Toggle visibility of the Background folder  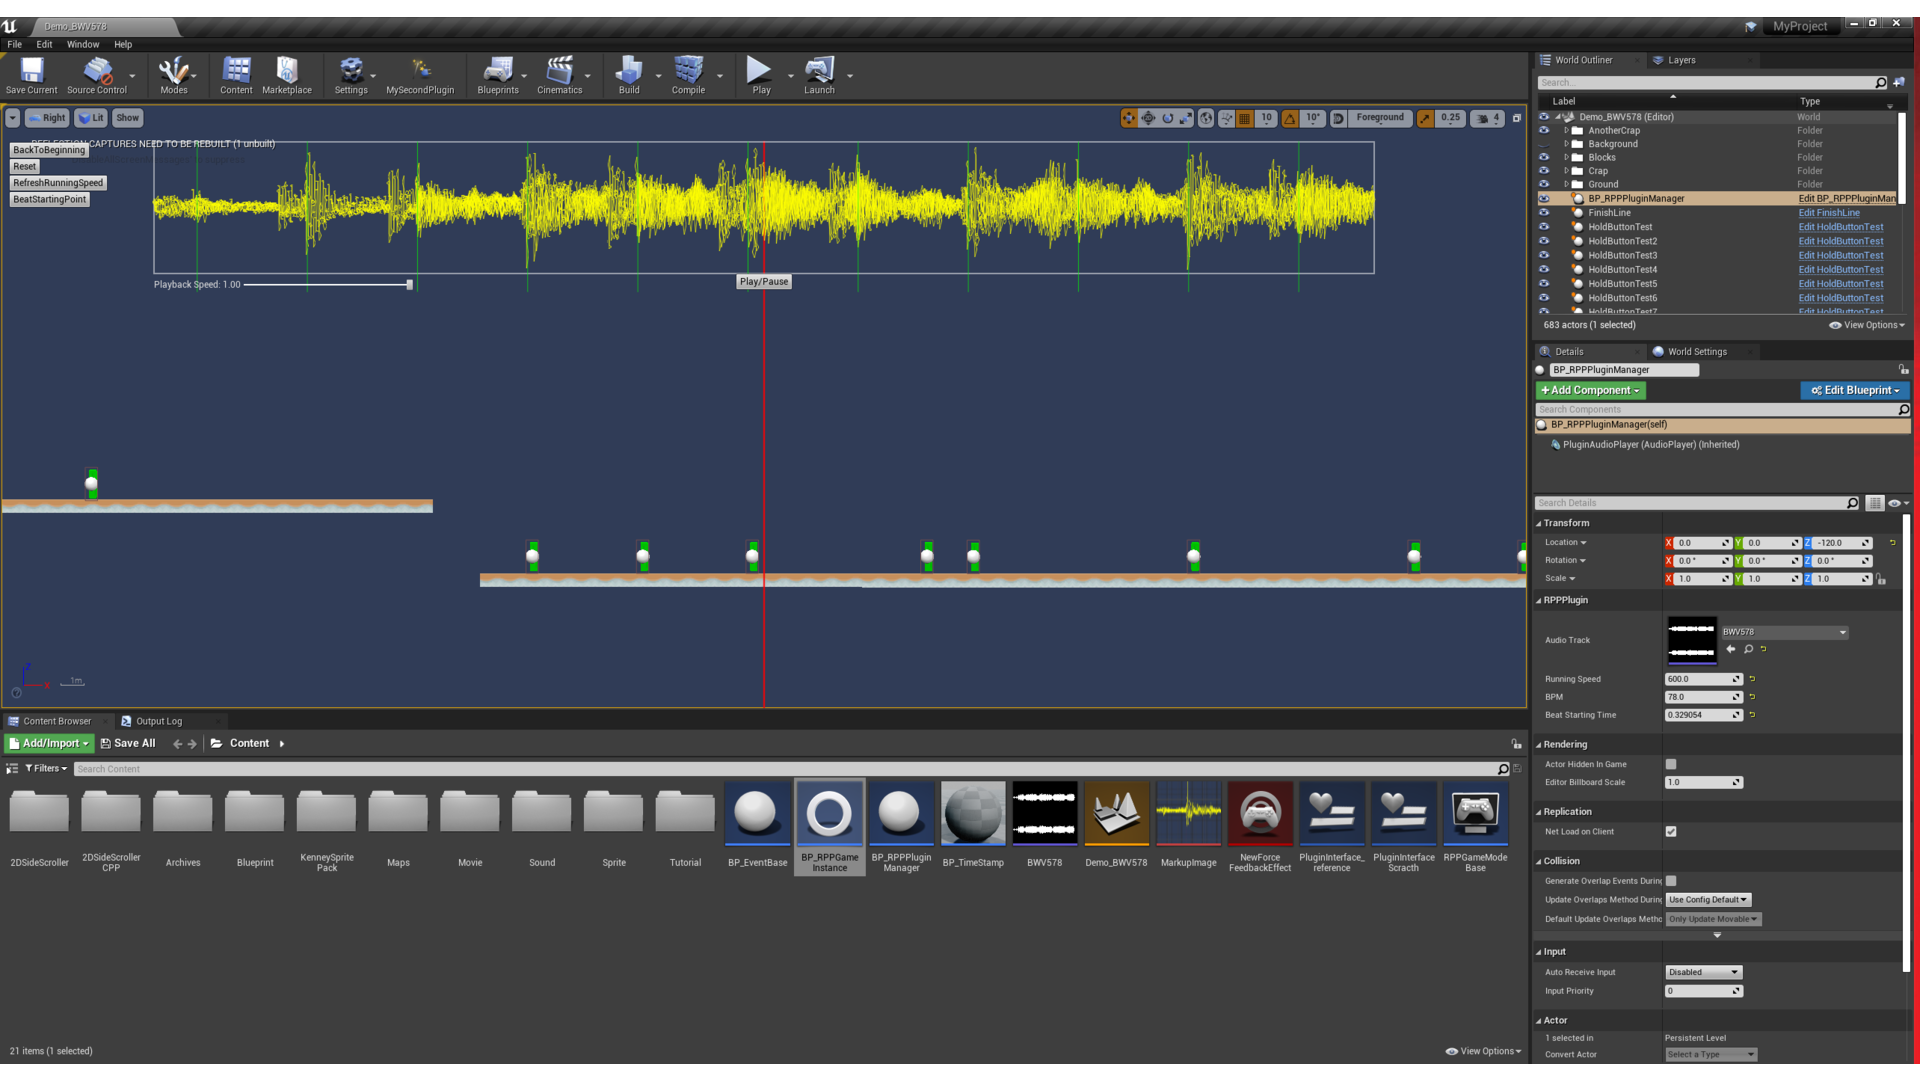[1543, 144]
